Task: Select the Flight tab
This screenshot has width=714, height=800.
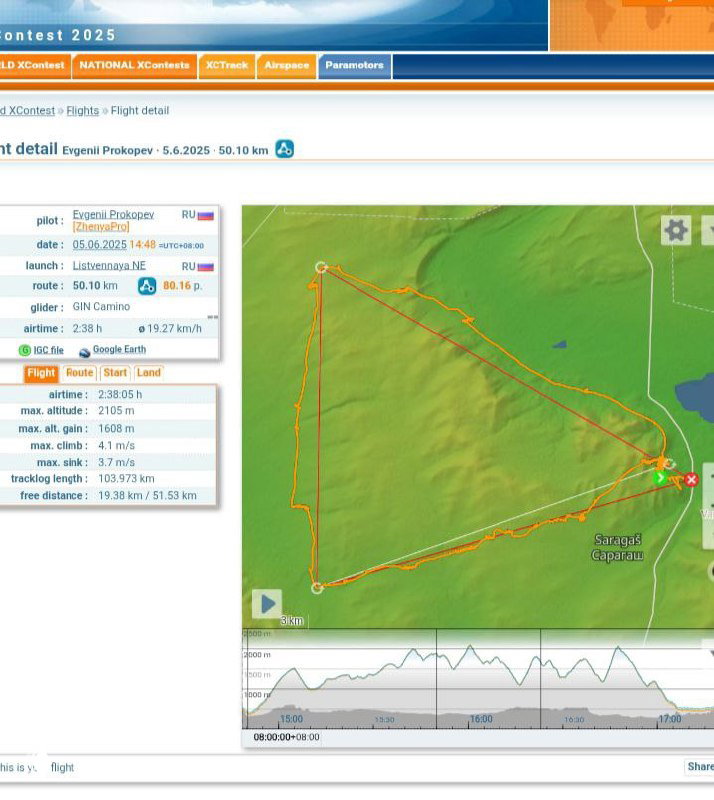Action: 41,373
